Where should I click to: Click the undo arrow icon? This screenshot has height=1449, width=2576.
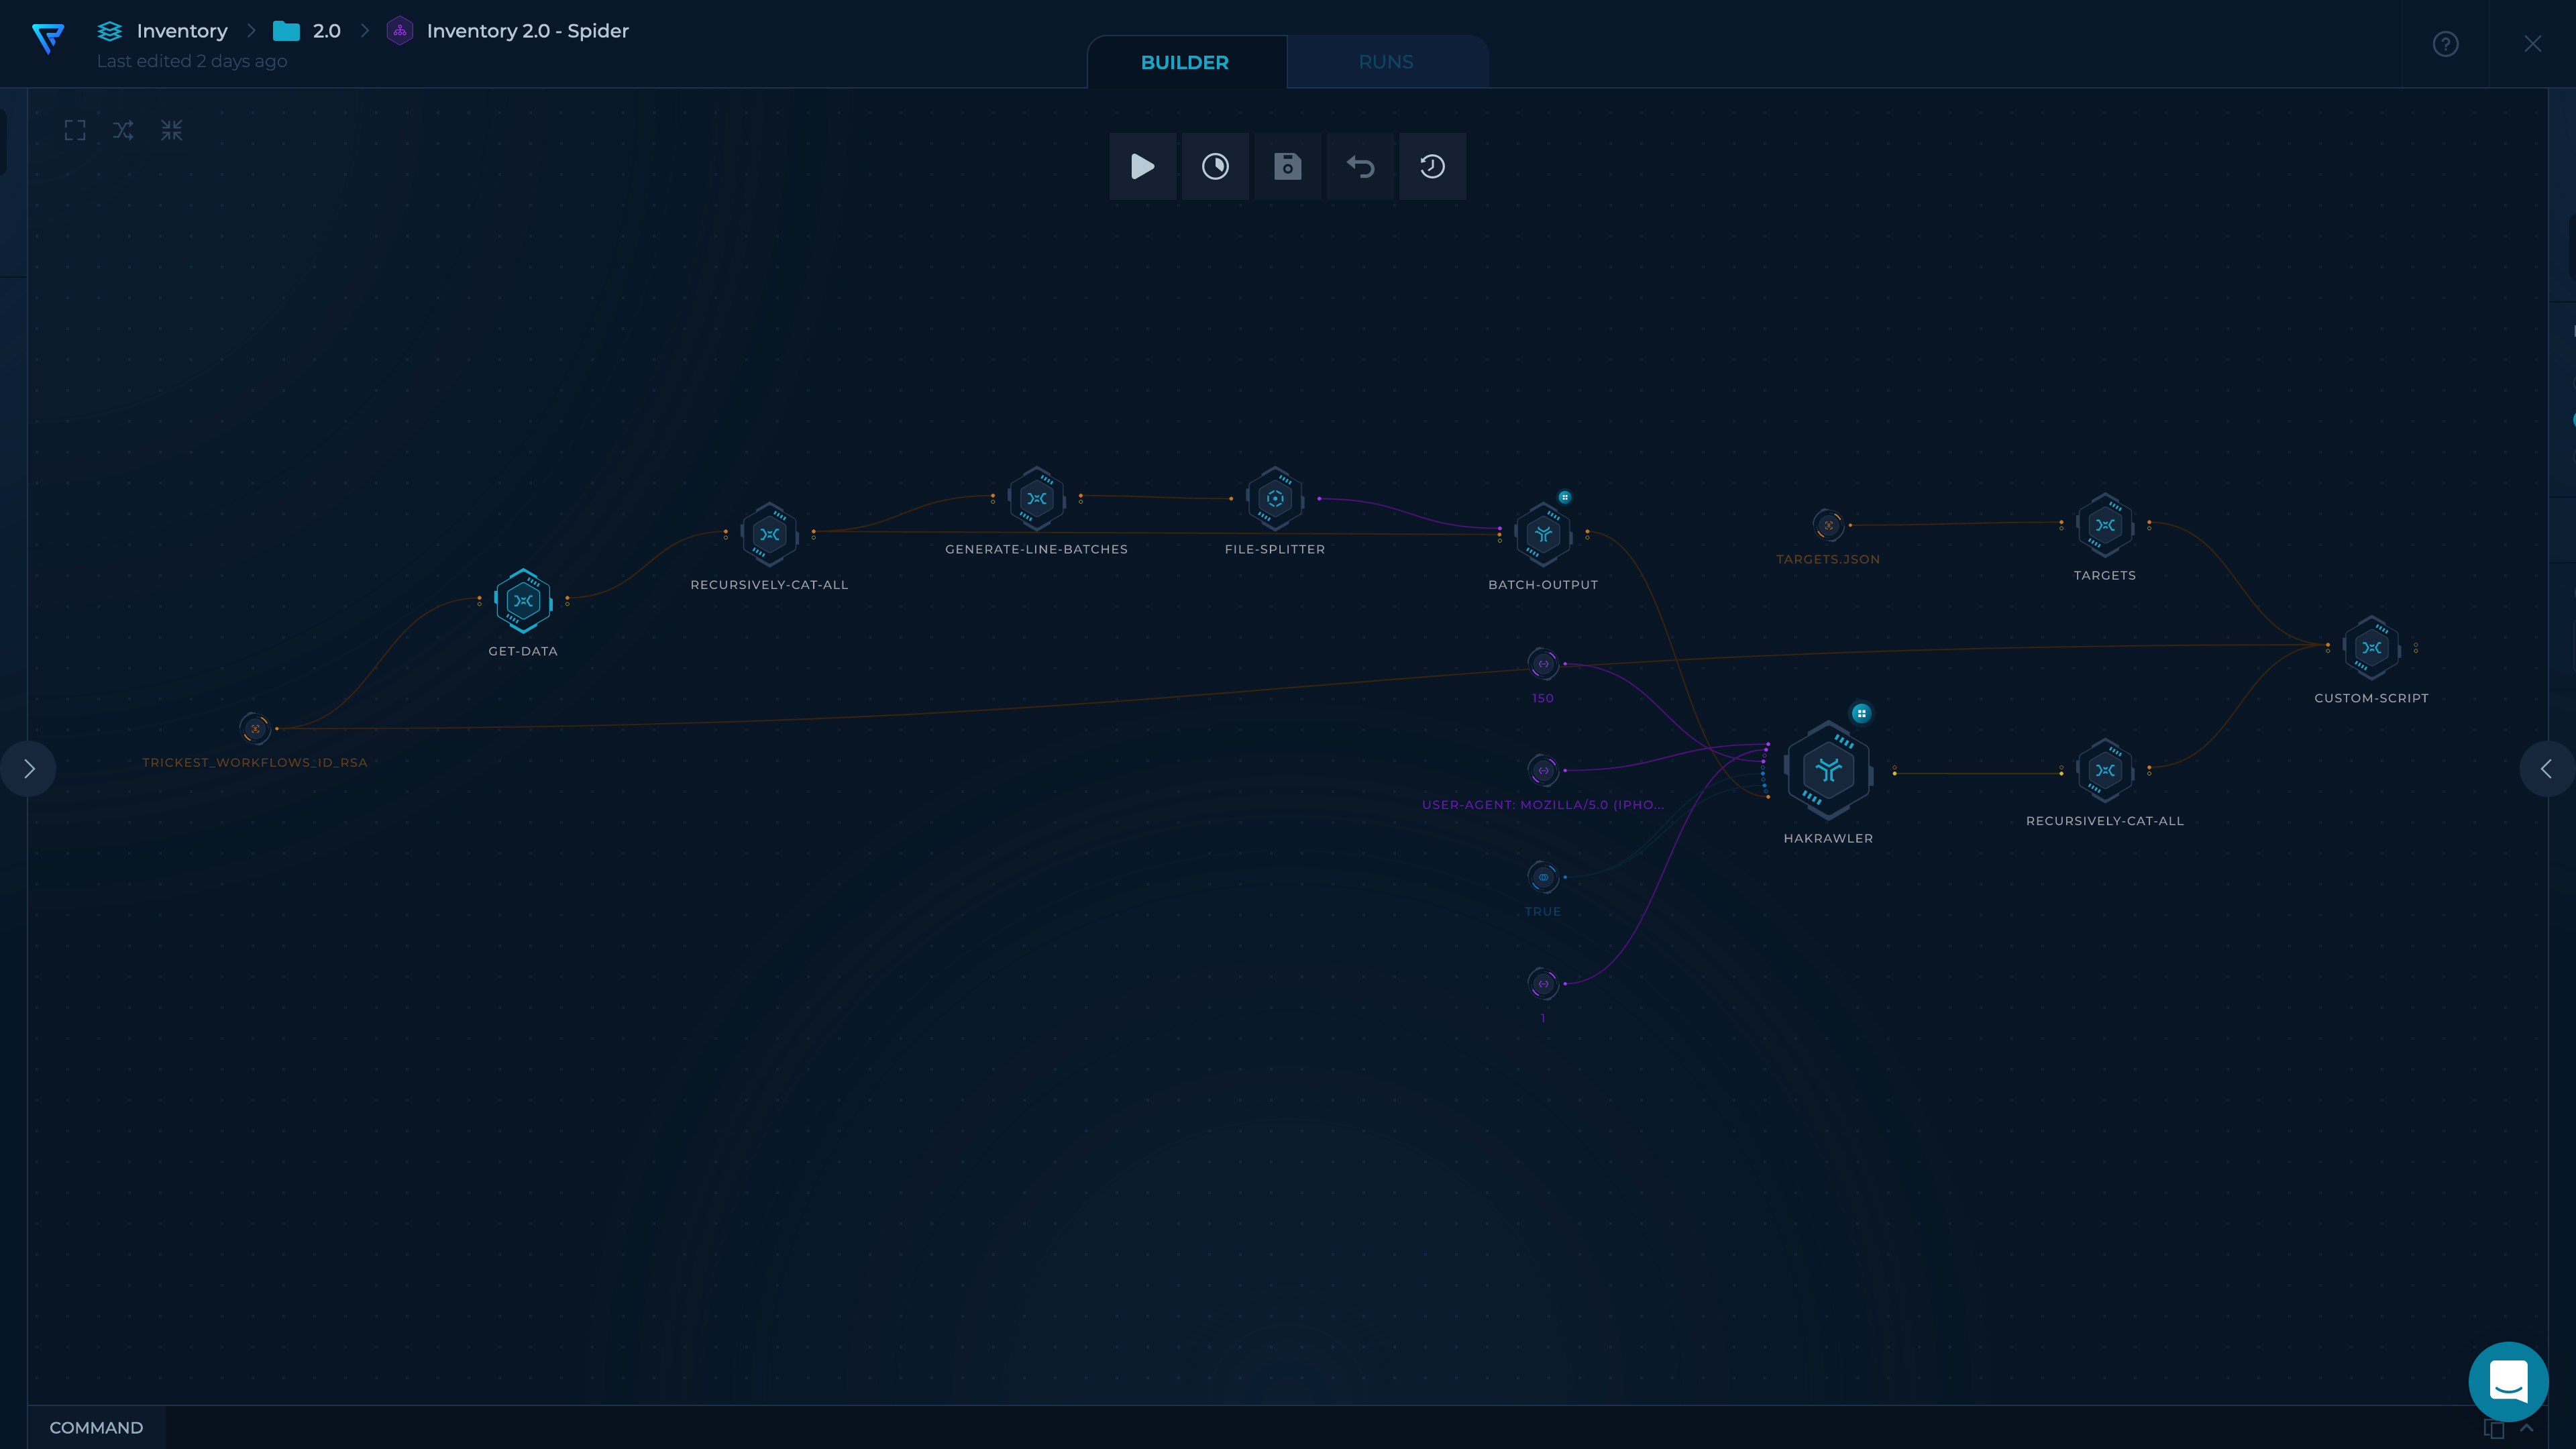point(1360,166)
